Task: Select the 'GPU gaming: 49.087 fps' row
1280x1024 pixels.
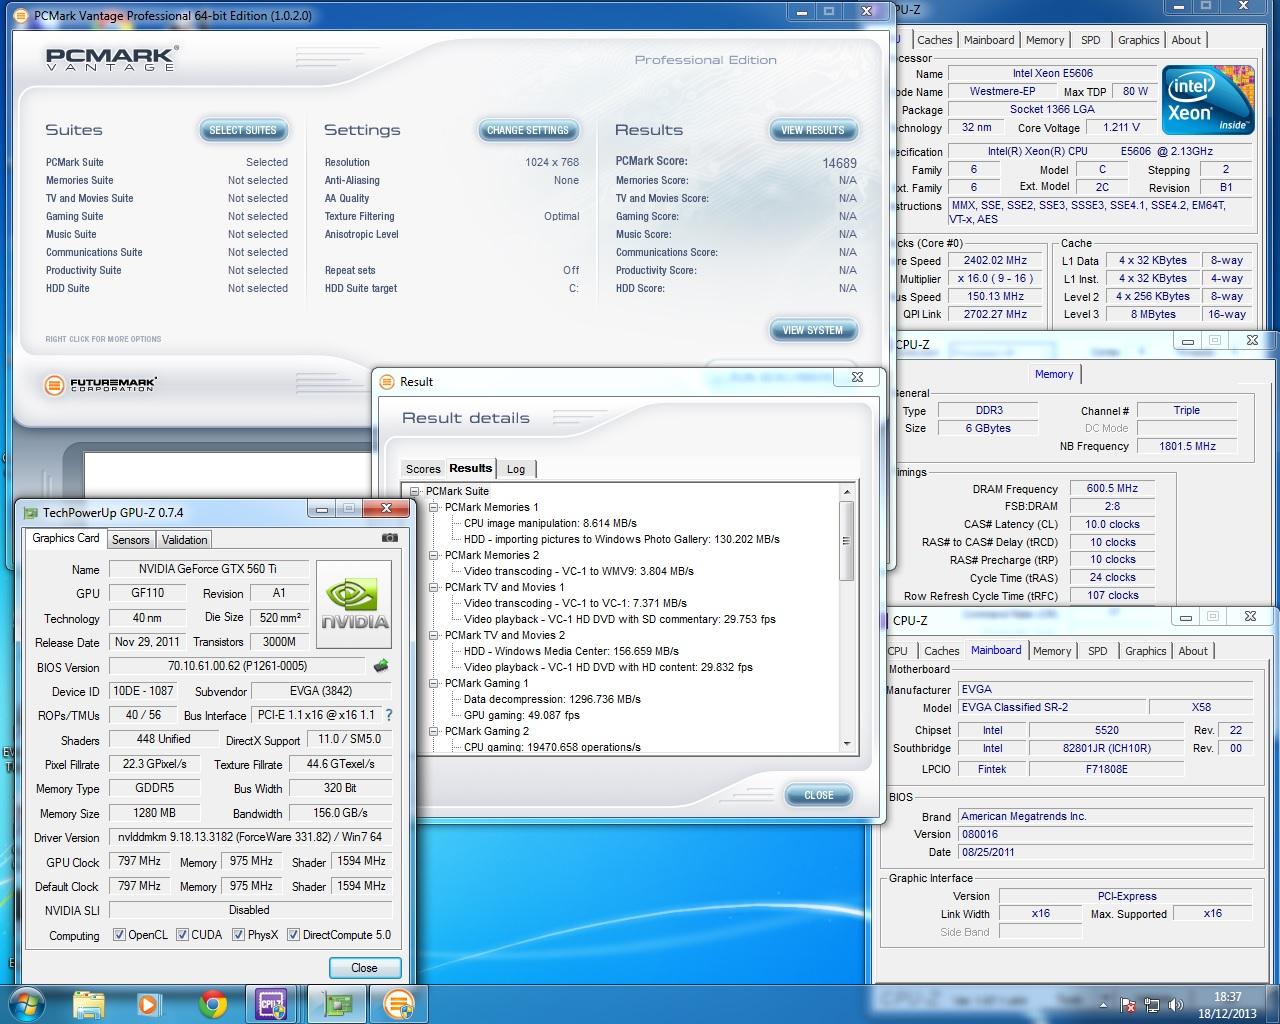Action: tap(522, 715)
